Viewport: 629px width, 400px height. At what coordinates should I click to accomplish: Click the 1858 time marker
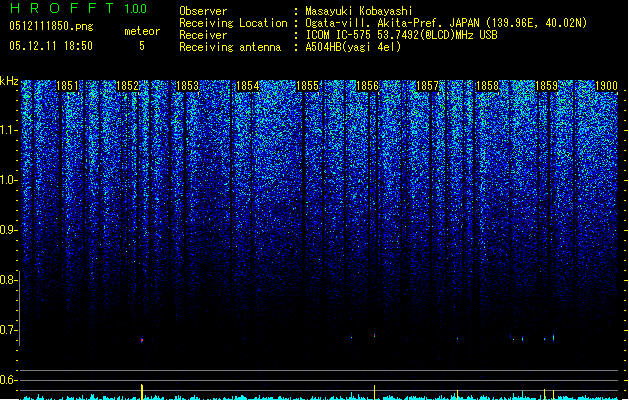(x=487, y=86)
